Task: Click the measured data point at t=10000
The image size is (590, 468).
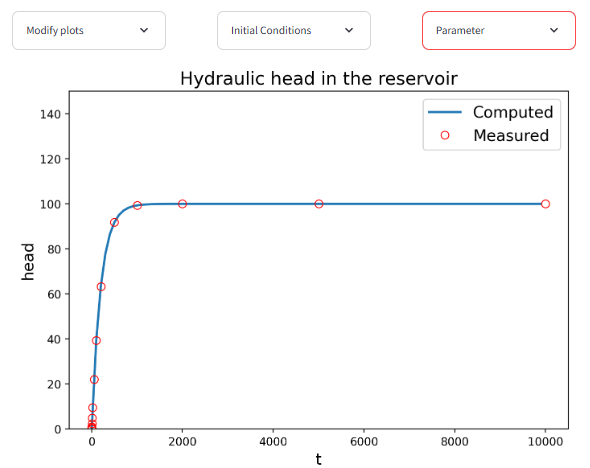Action: click(545, 204)
